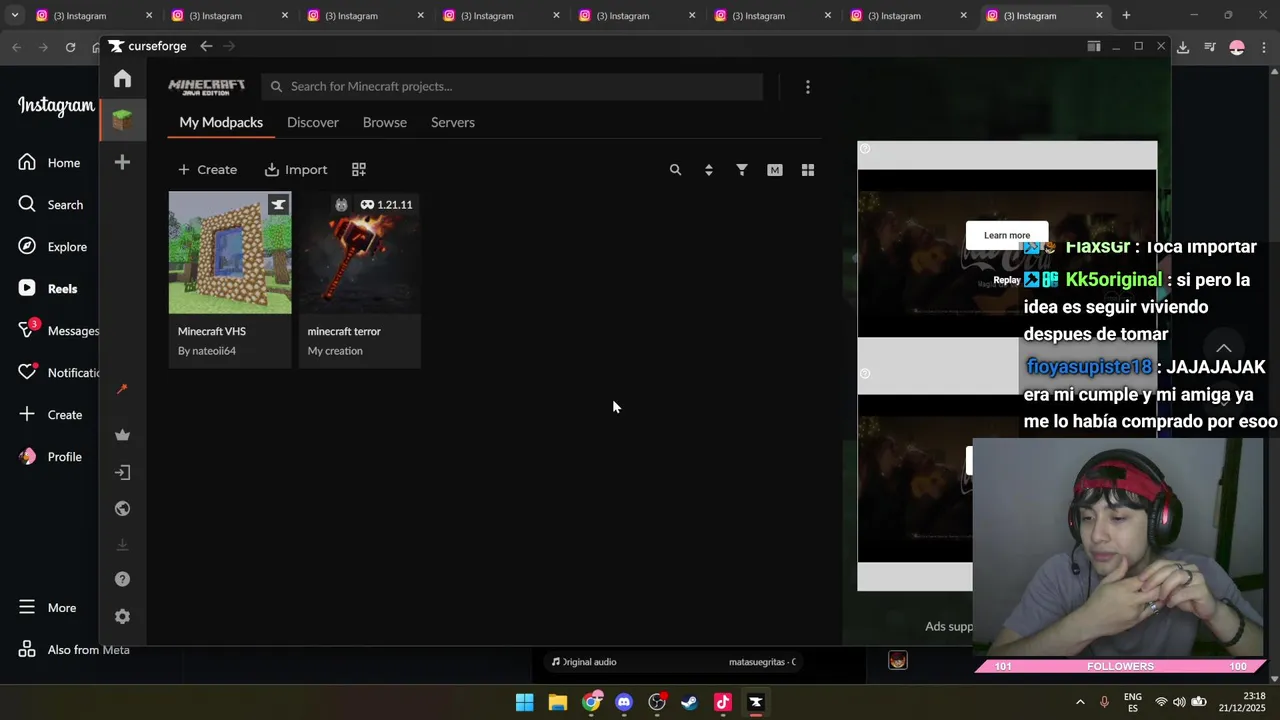Click the modpack search magnifier icon

[x=675, y=170]
